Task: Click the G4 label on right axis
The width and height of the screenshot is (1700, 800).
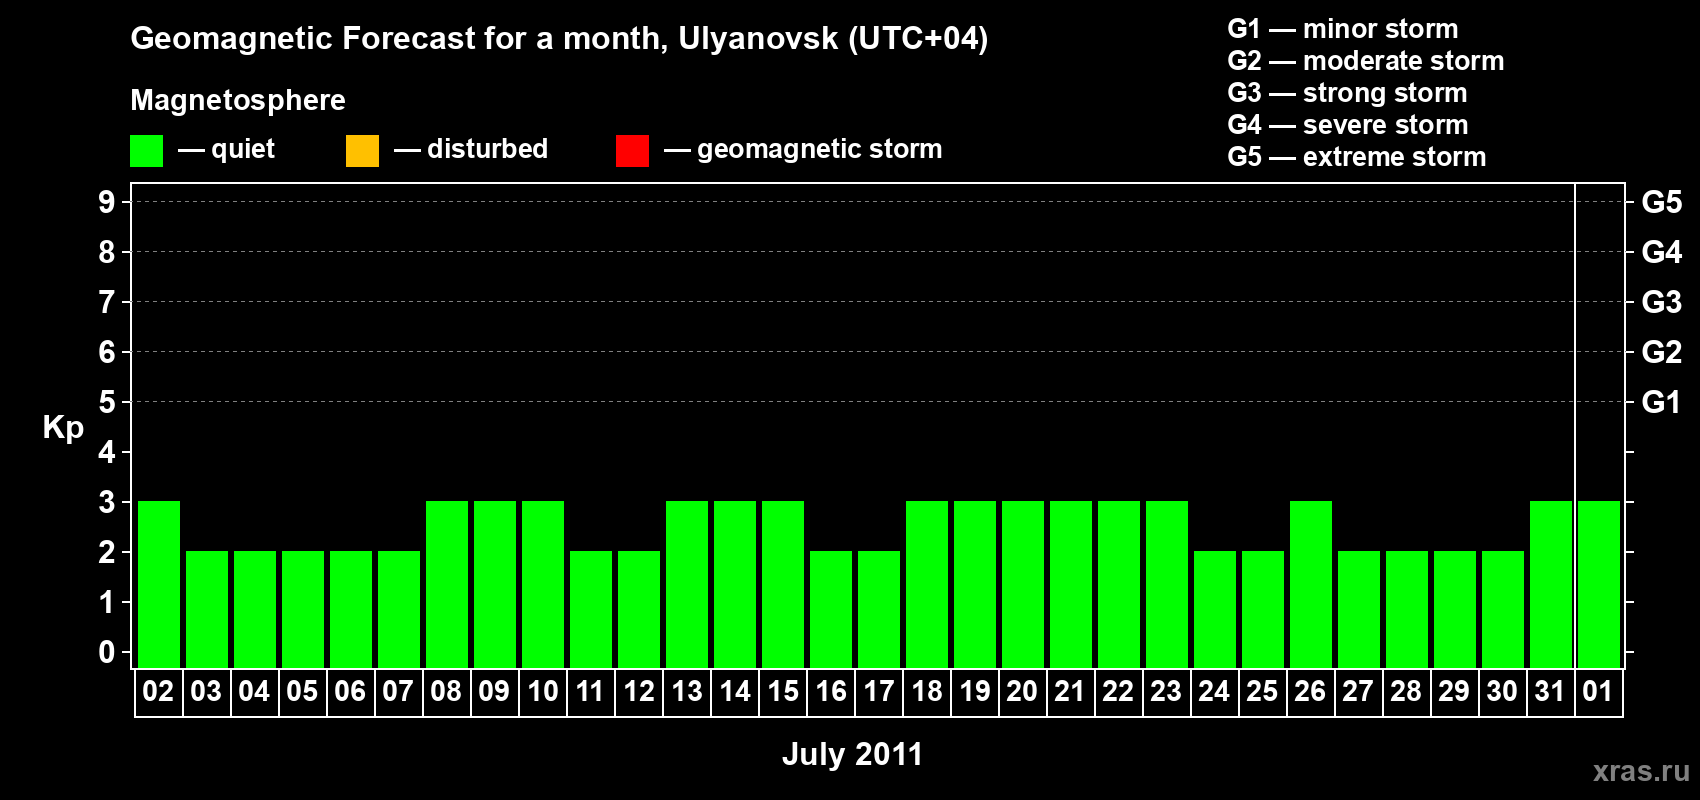Action: point(1661,252)
